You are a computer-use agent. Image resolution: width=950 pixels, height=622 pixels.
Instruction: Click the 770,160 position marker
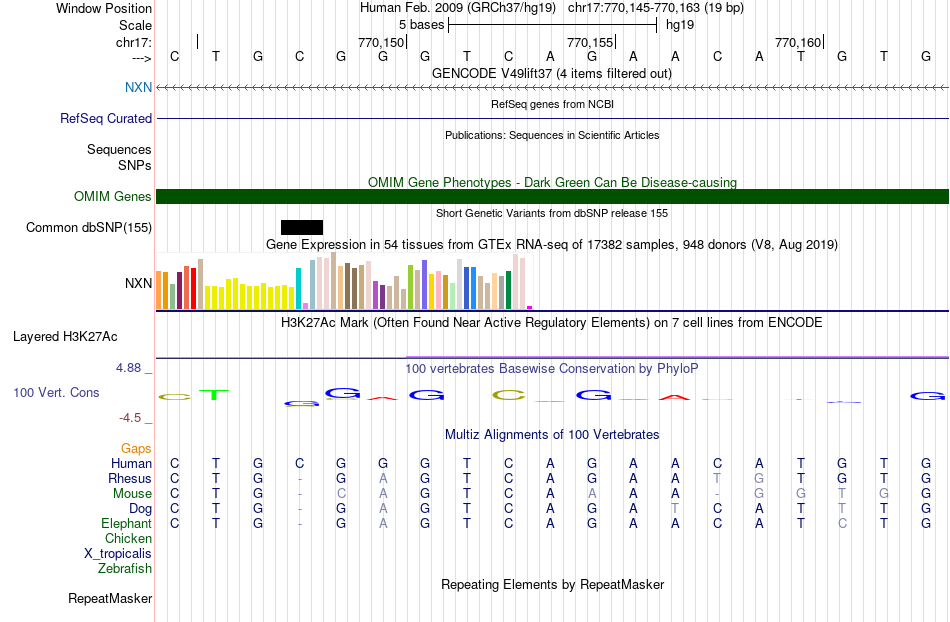point(798,42)
